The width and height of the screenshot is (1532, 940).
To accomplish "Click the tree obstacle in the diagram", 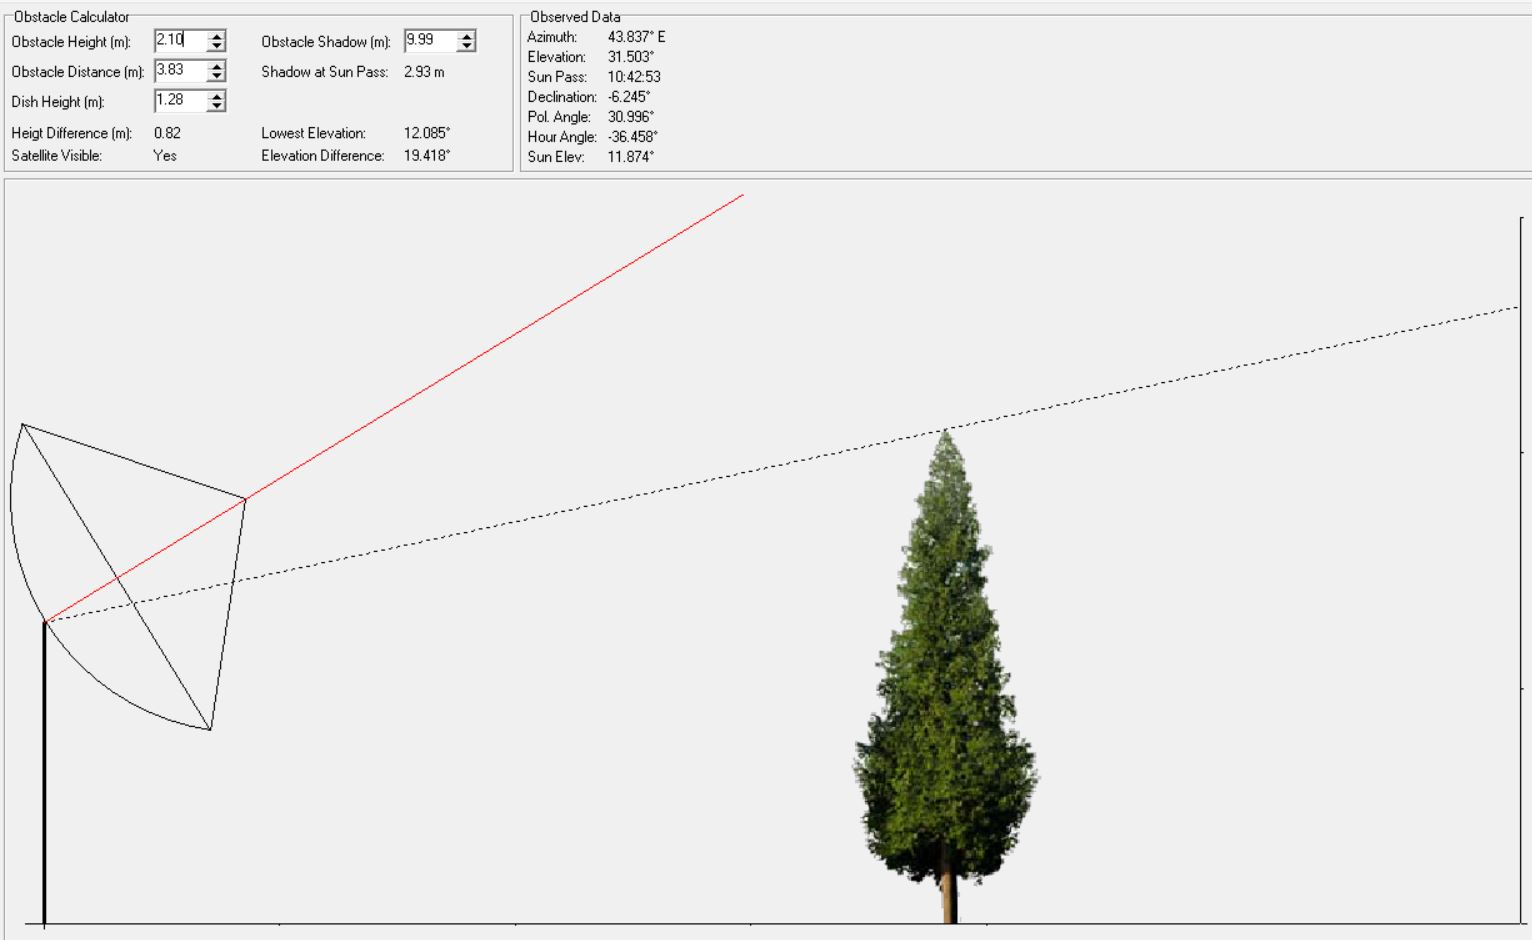I will pyautogui.click(x=945, y=676).
